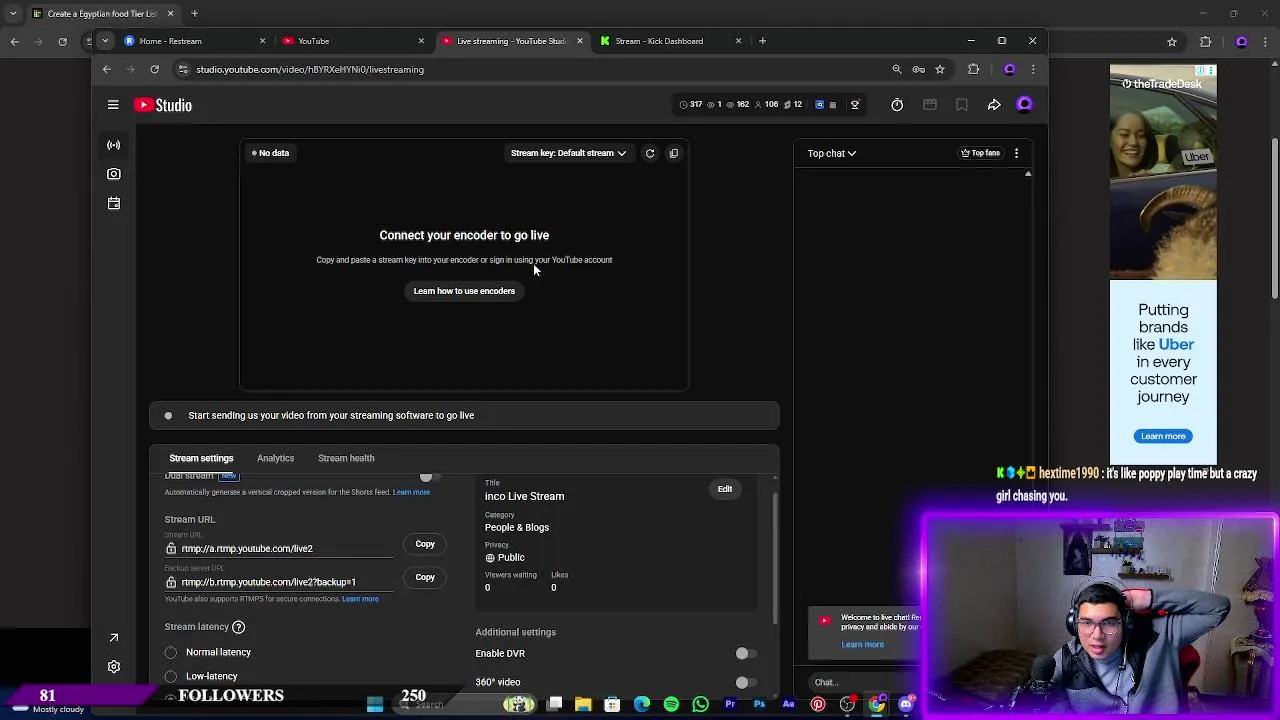Click the YouTube Studio logo
Screen dimensions: 1280x720
[x=163, y=105]
